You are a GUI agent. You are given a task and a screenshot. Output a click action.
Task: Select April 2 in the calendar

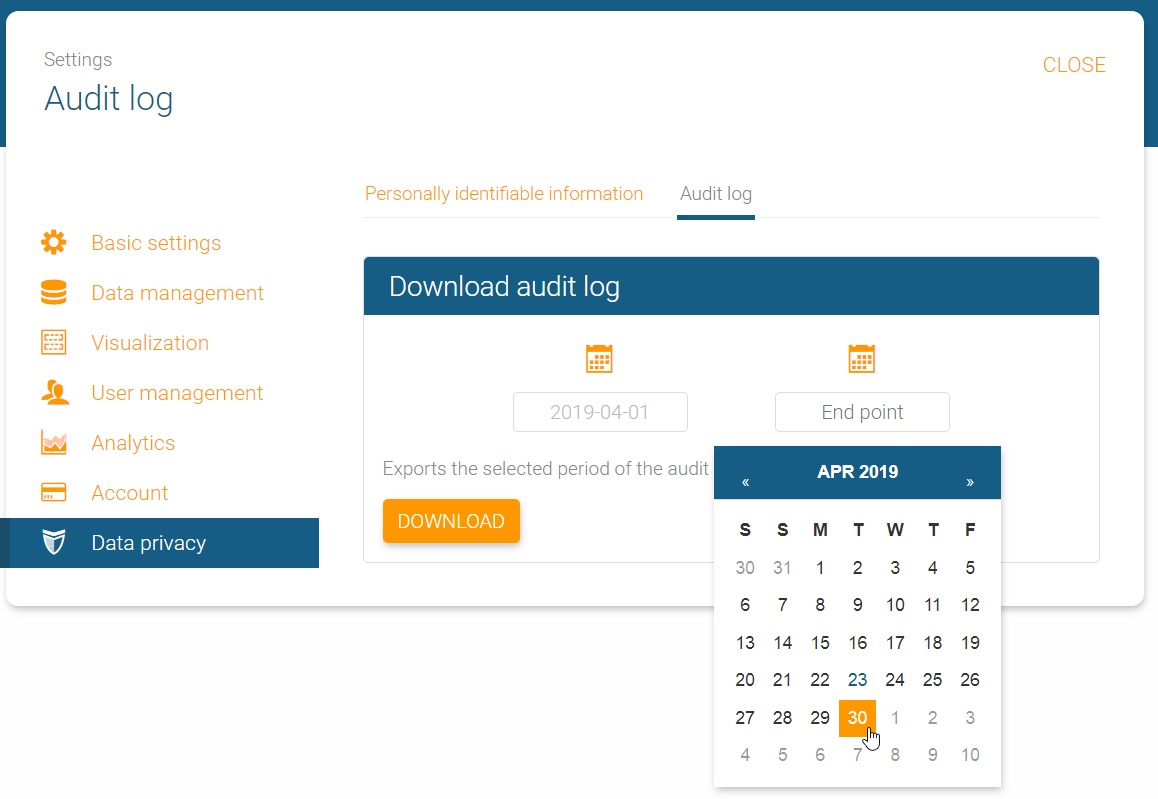(857, 567)
